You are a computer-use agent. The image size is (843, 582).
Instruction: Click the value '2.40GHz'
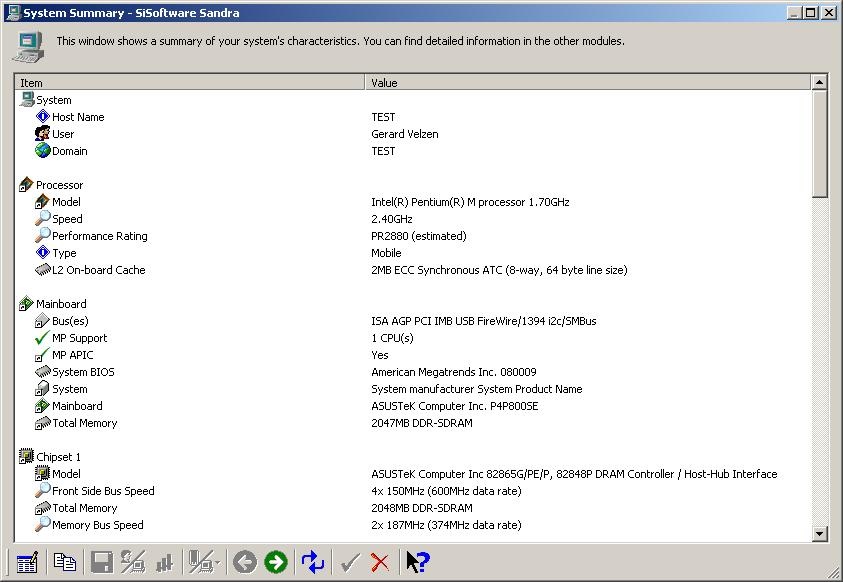pyautogui.click(x=391, y=219)
